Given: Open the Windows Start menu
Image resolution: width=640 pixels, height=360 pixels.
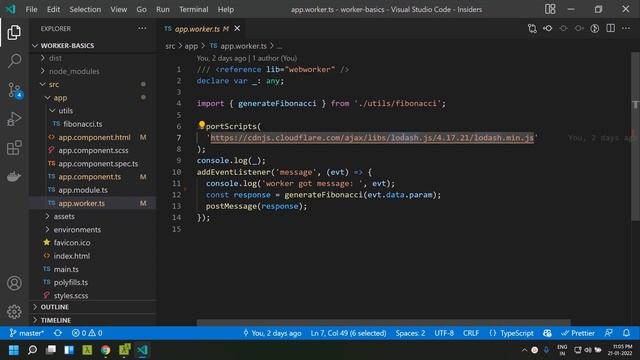Looking at the screenshot, I should tap(13, 350).
